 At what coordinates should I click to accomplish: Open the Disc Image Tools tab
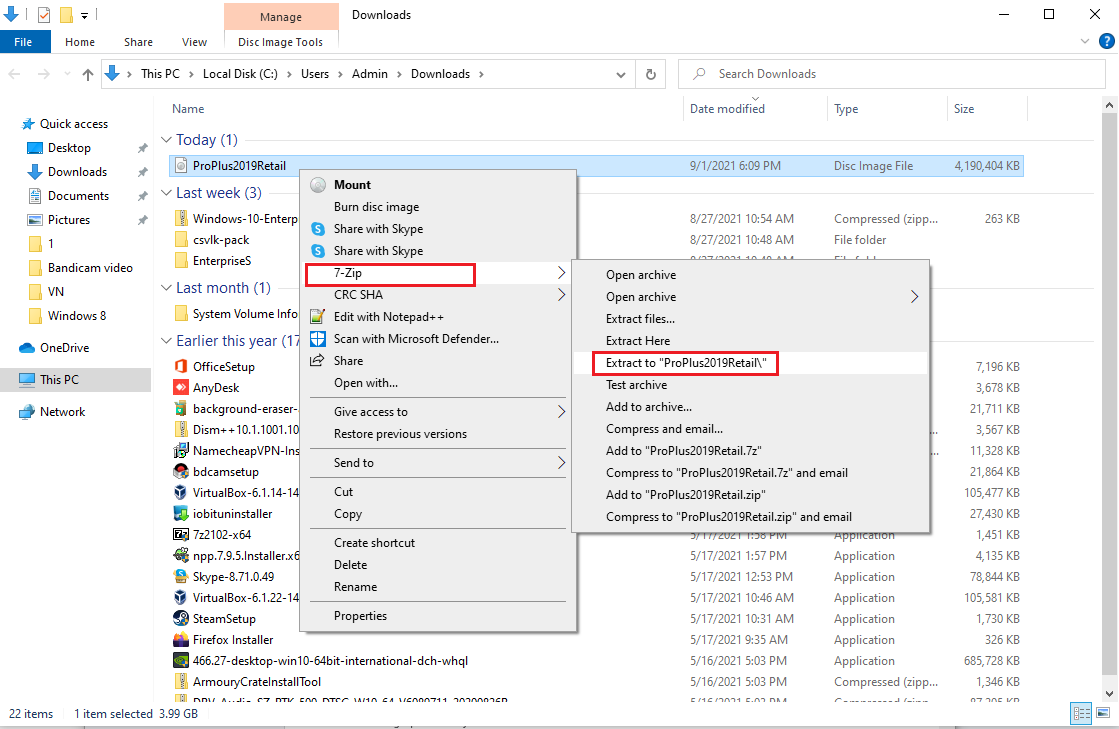[x=280, y=42]
